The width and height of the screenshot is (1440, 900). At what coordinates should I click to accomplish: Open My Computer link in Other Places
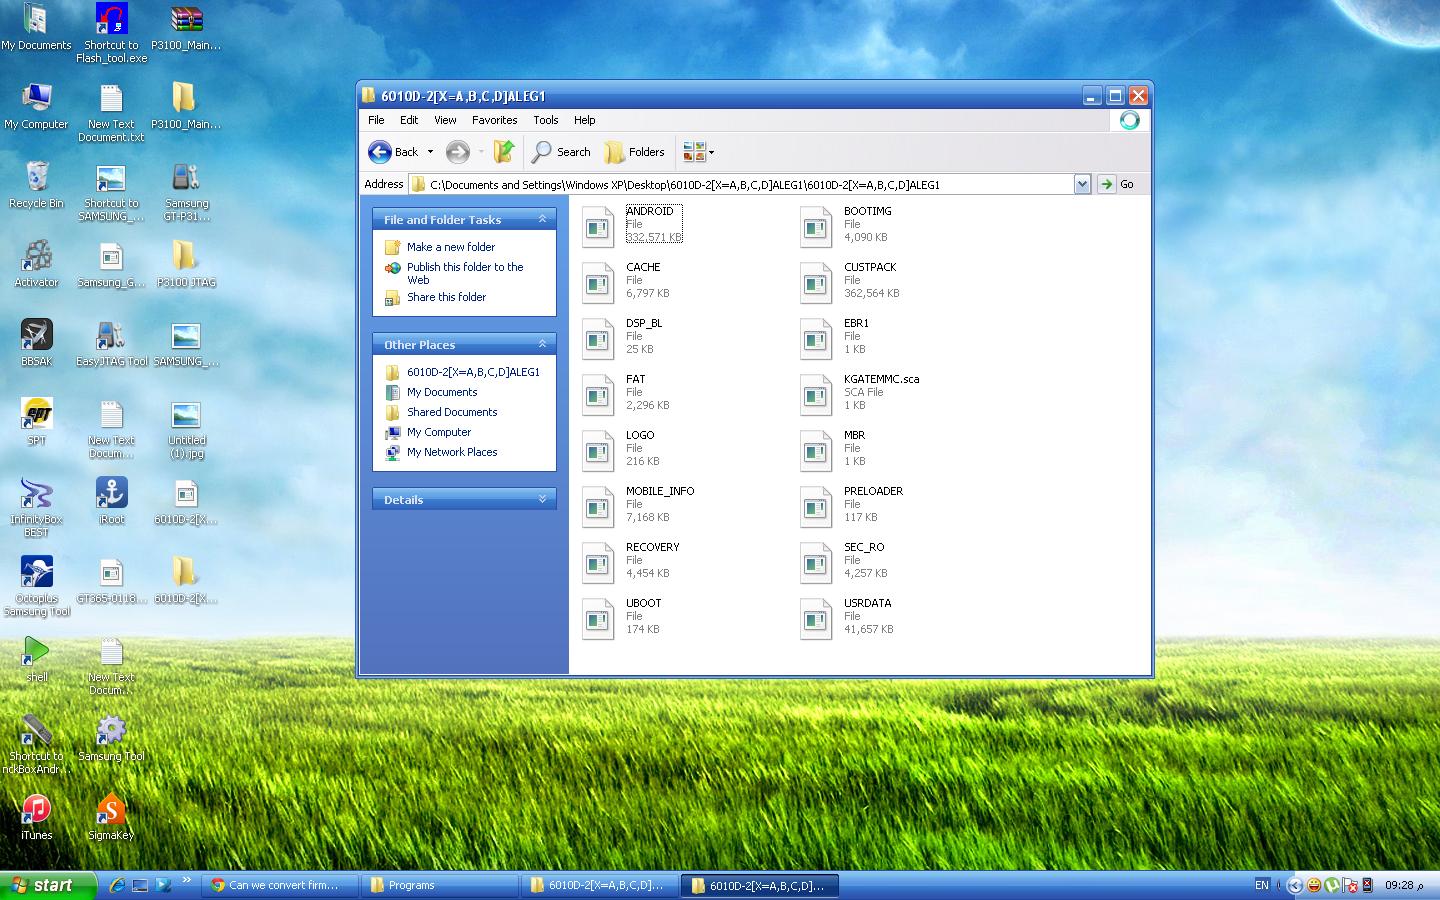point(439,432)
